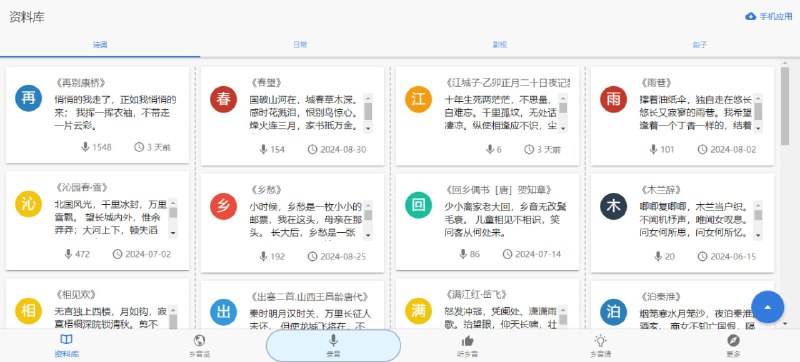Tap the microphone record button in bottom bar

click(333, 345)
